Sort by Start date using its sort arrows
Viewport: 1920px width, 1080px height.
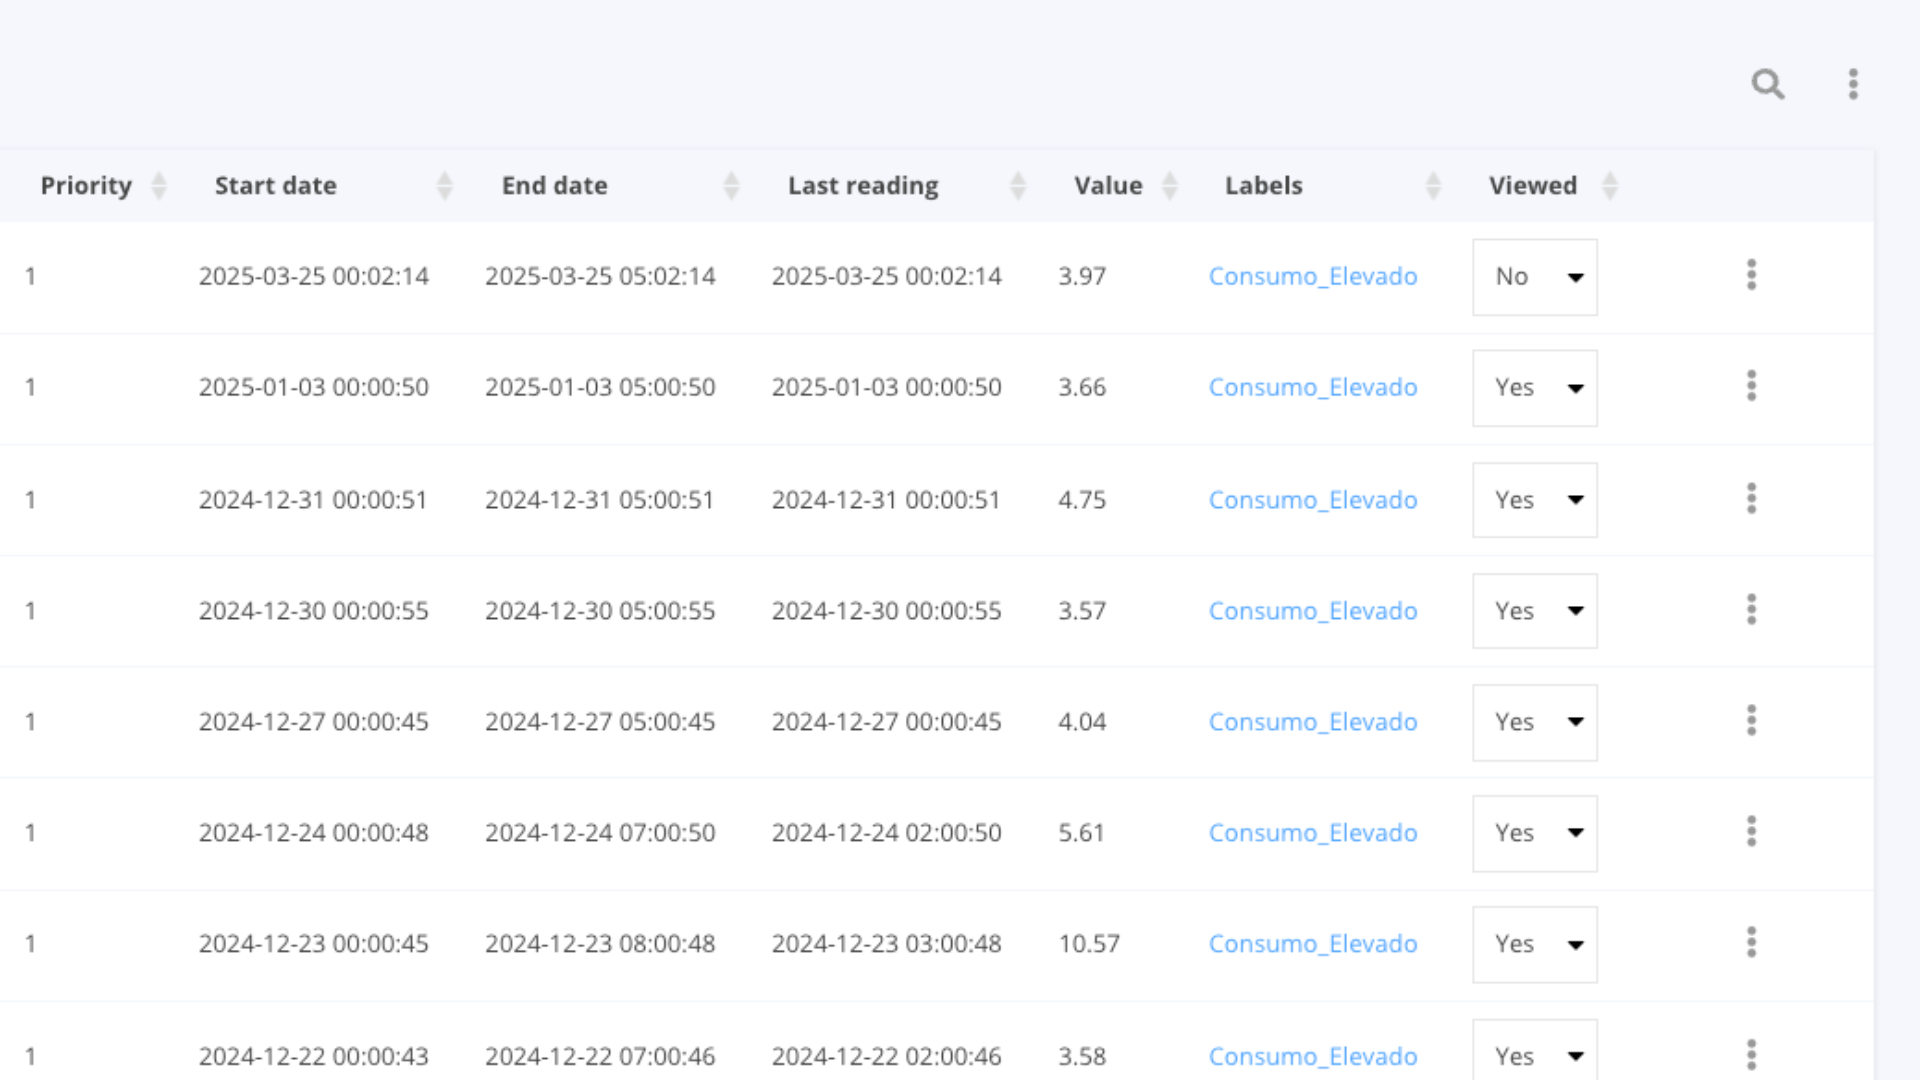[x=445, y=186]
